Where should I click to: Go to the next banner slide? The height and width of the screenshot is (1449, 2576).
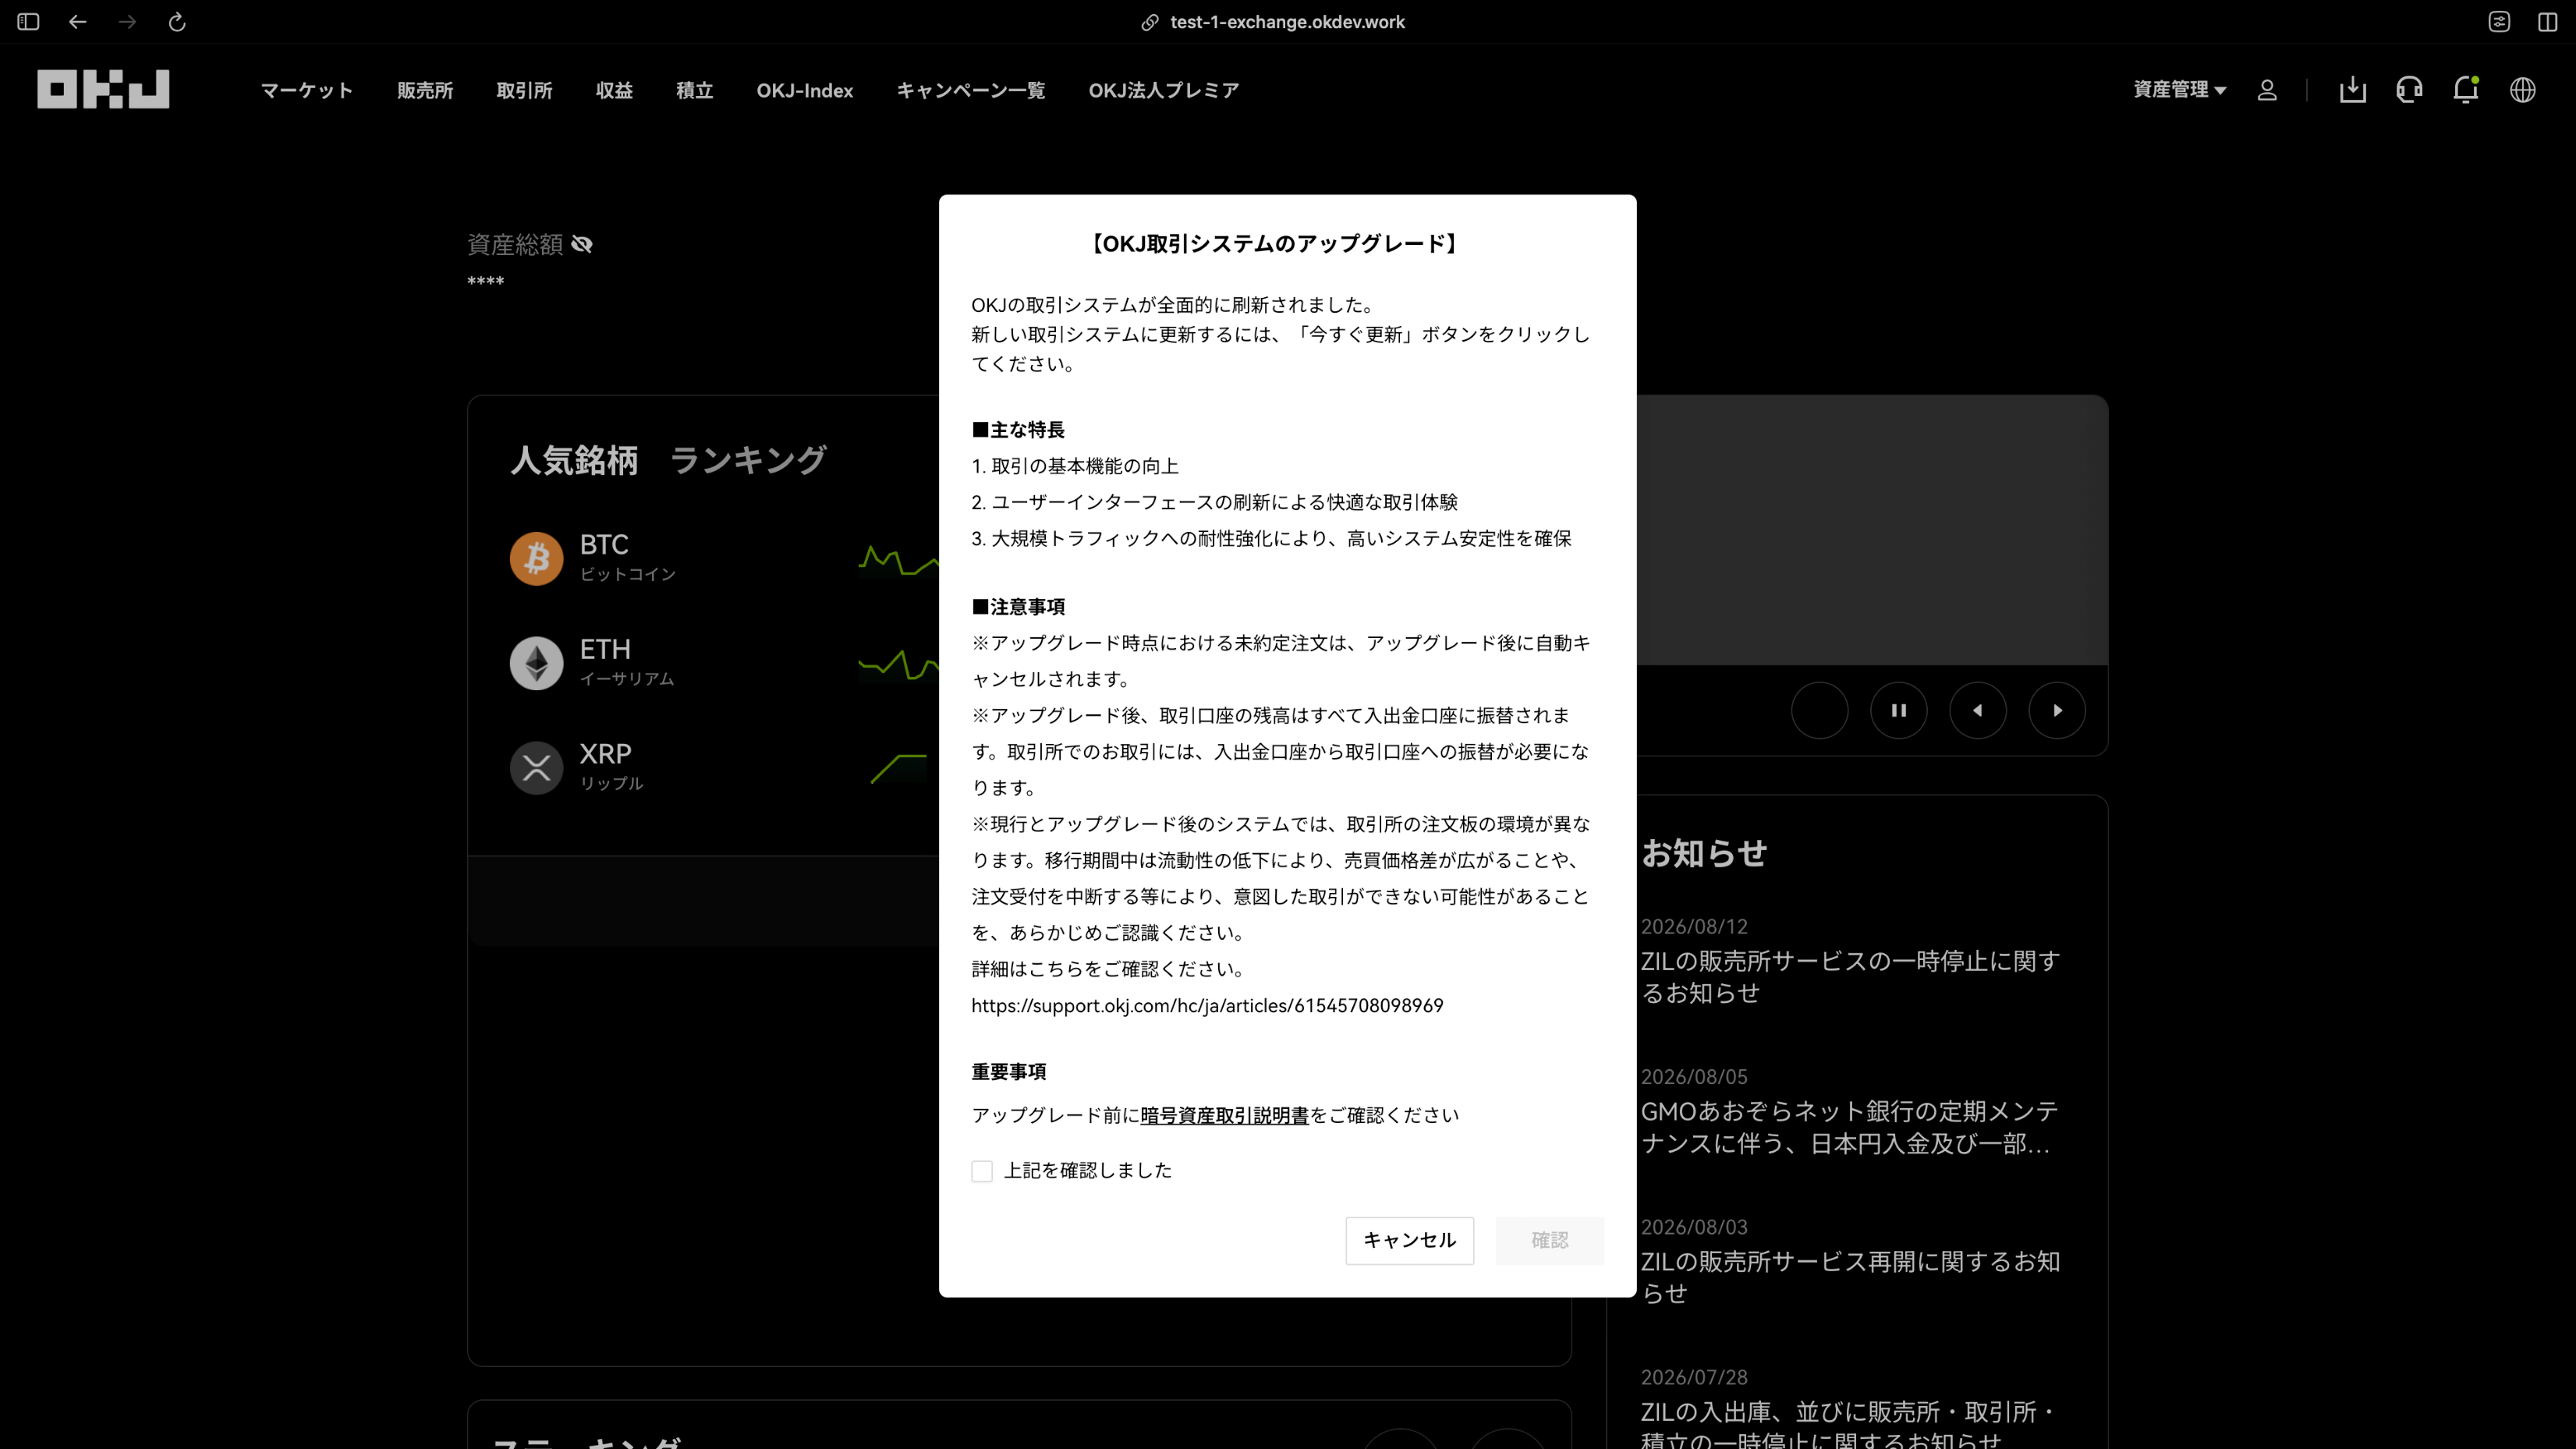click(2057, 710)
